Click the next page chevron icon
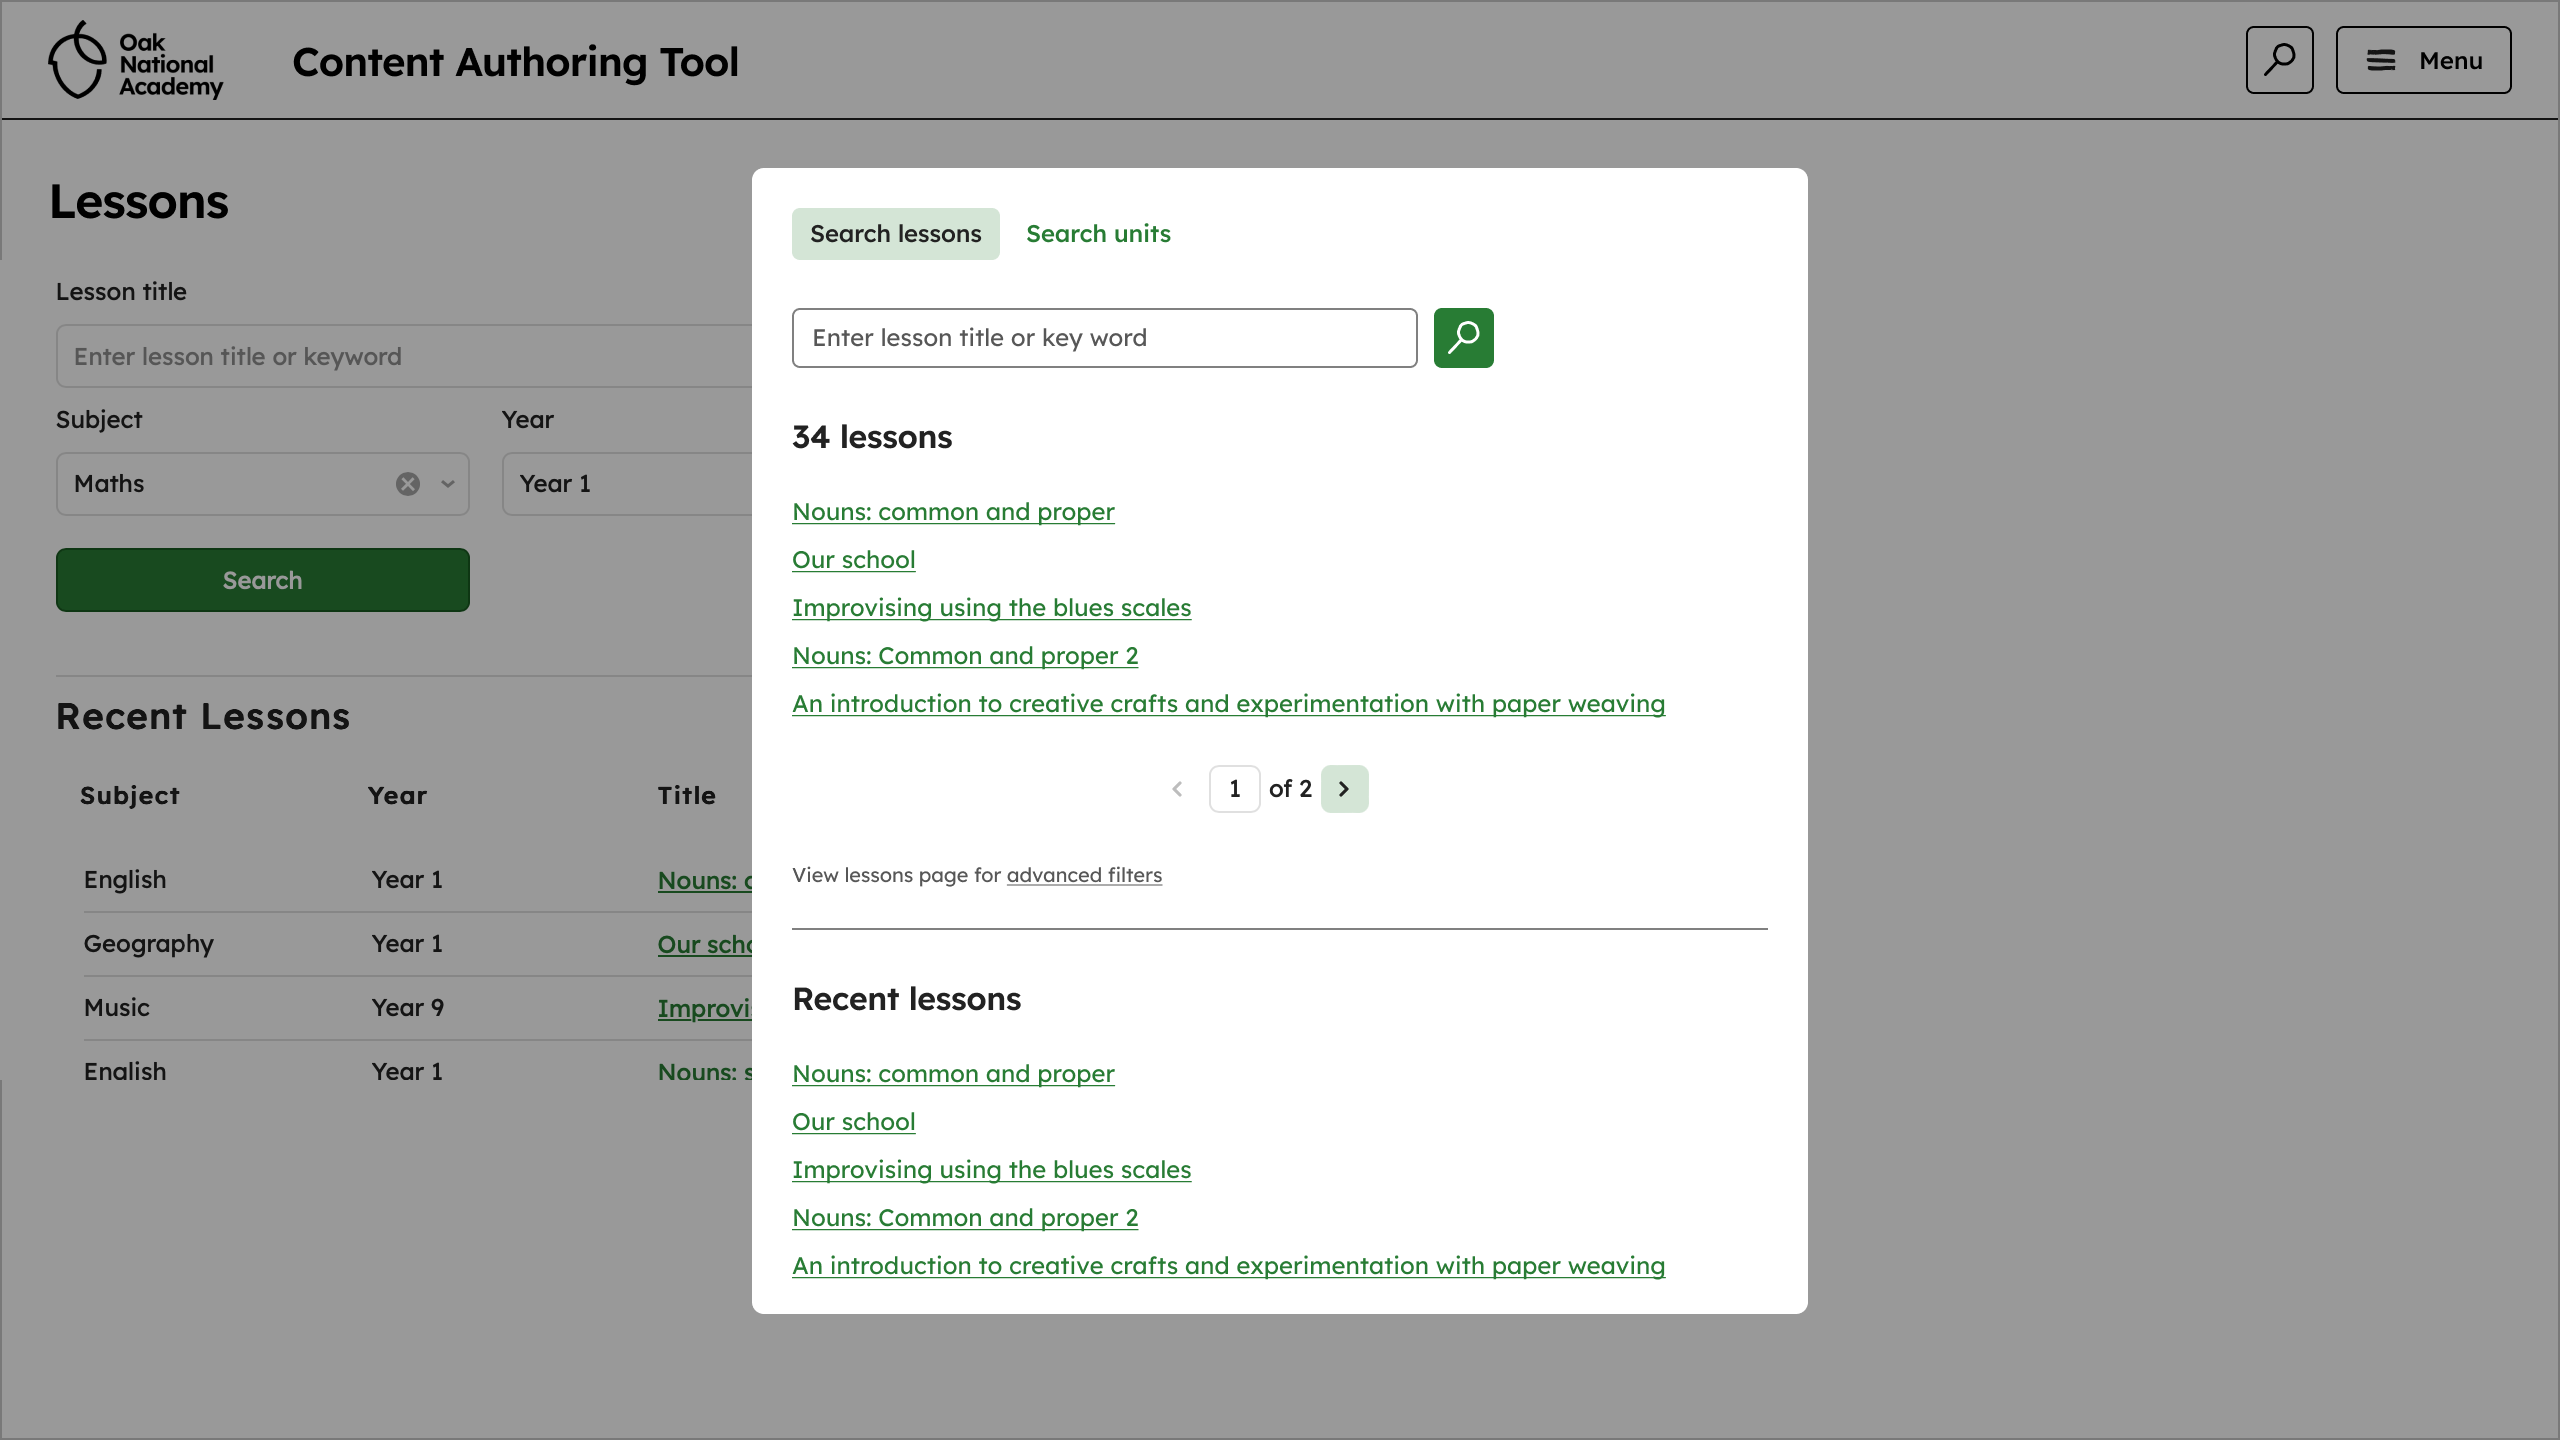Viewport: 2560px width, 1440px height. tap(1343, 788)
